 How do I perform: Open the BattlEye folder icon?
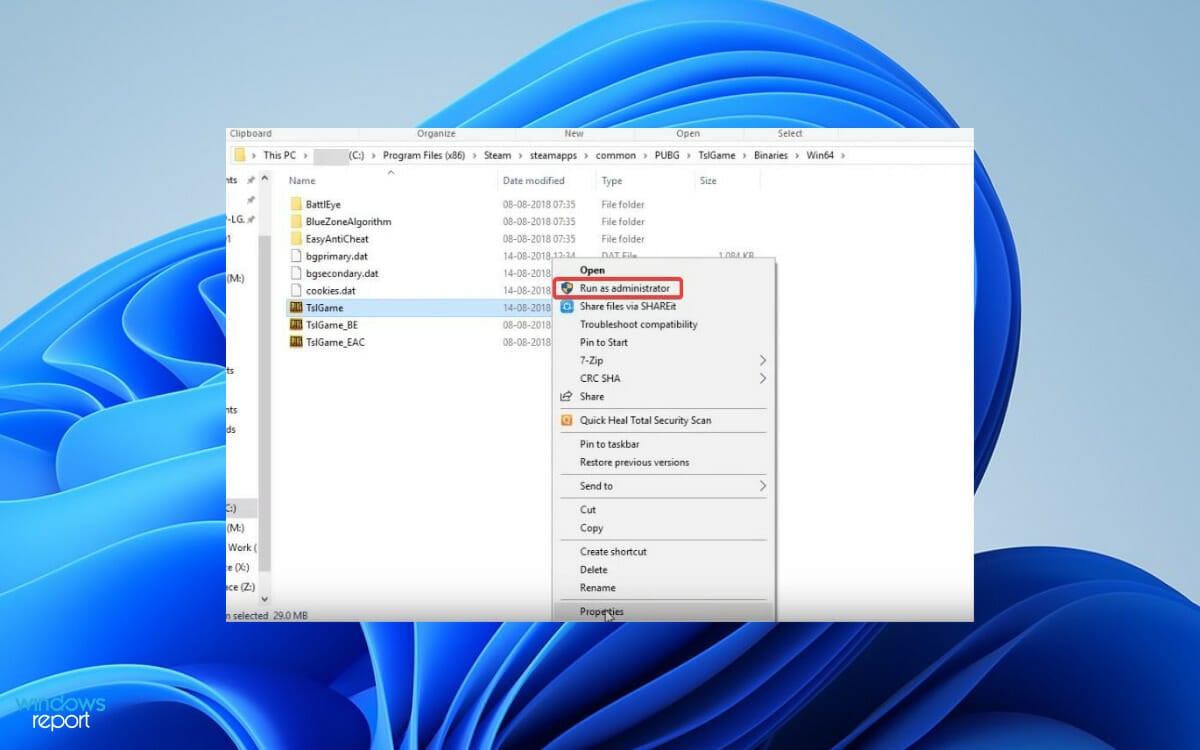pos(295,204)
